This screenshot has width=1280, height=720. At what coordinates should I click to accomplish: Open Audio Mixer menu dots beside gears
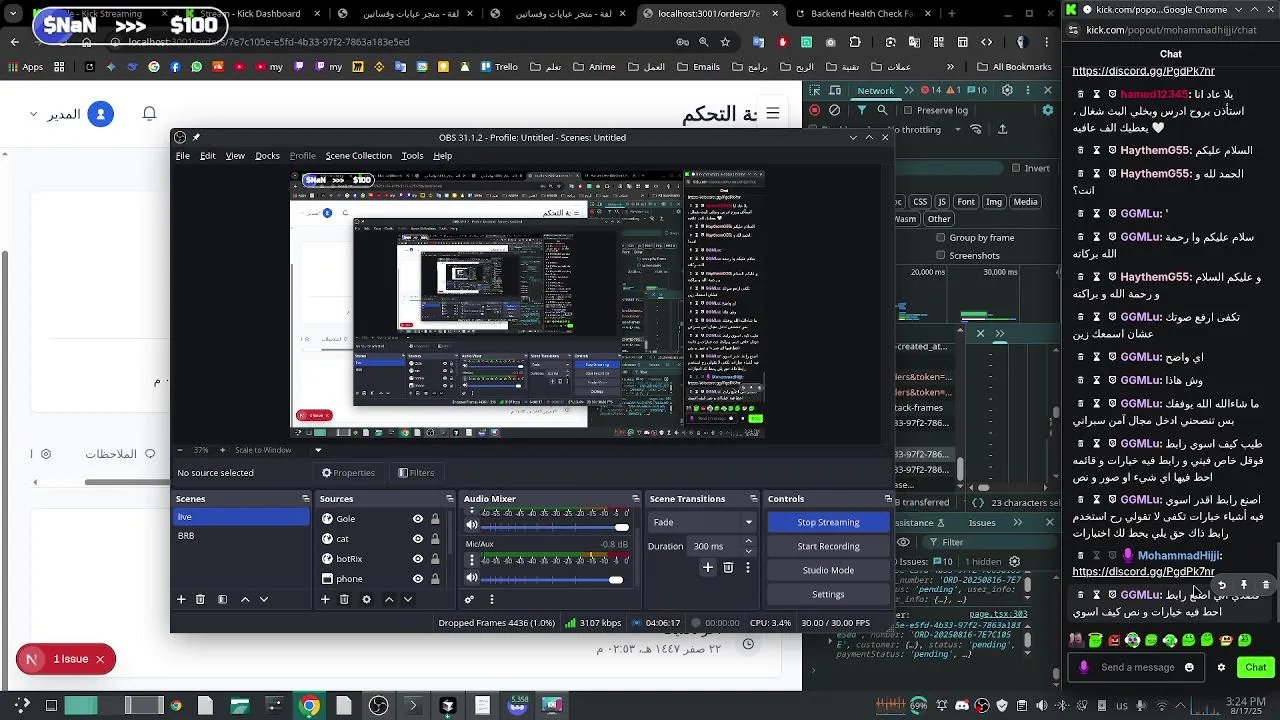tap(491, 599)
